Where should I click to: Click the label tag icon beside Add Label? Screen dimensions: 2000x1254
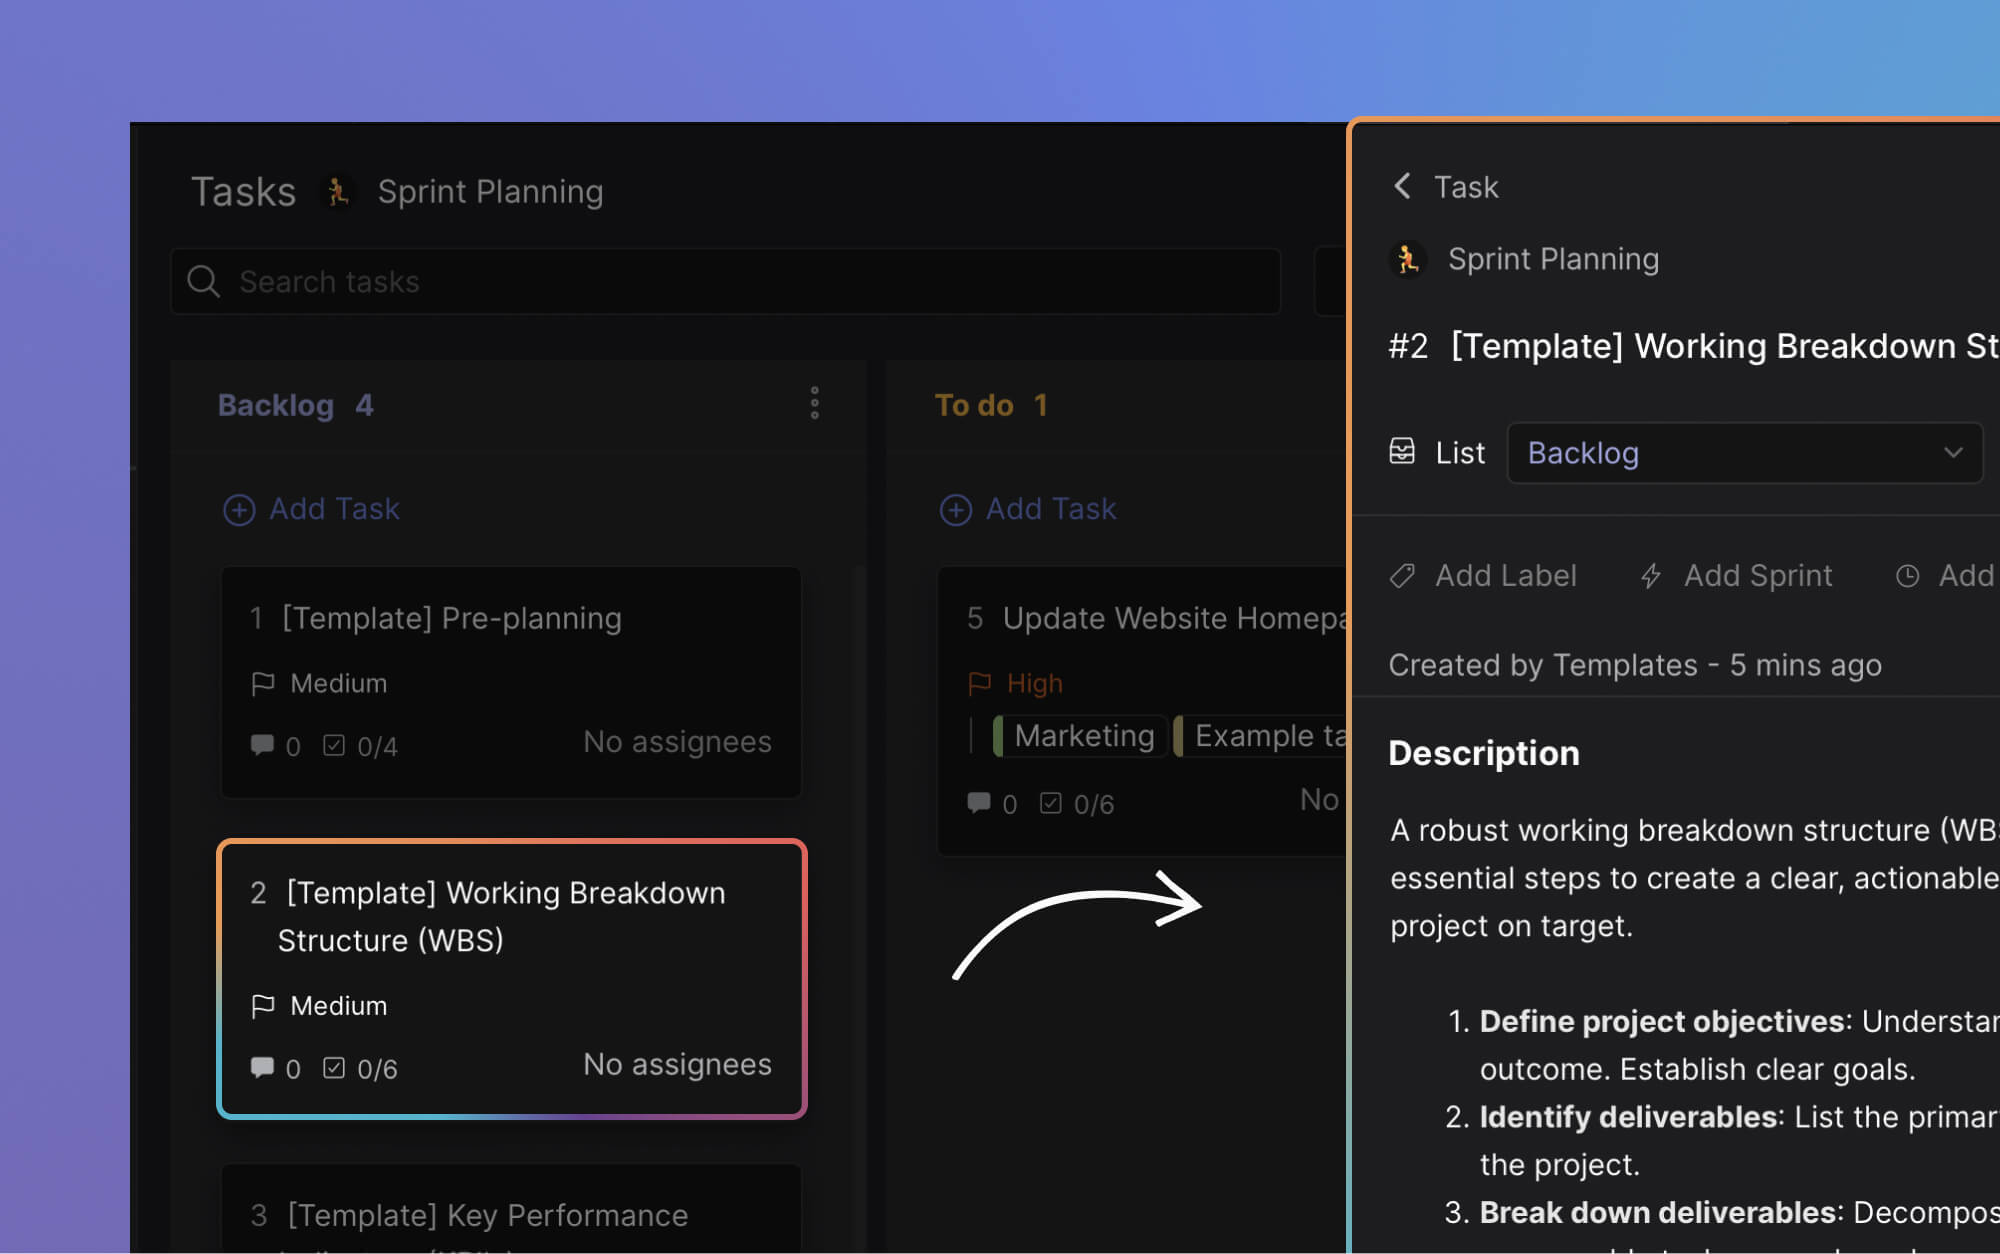pyautogui.click(x=1401, y=576)
